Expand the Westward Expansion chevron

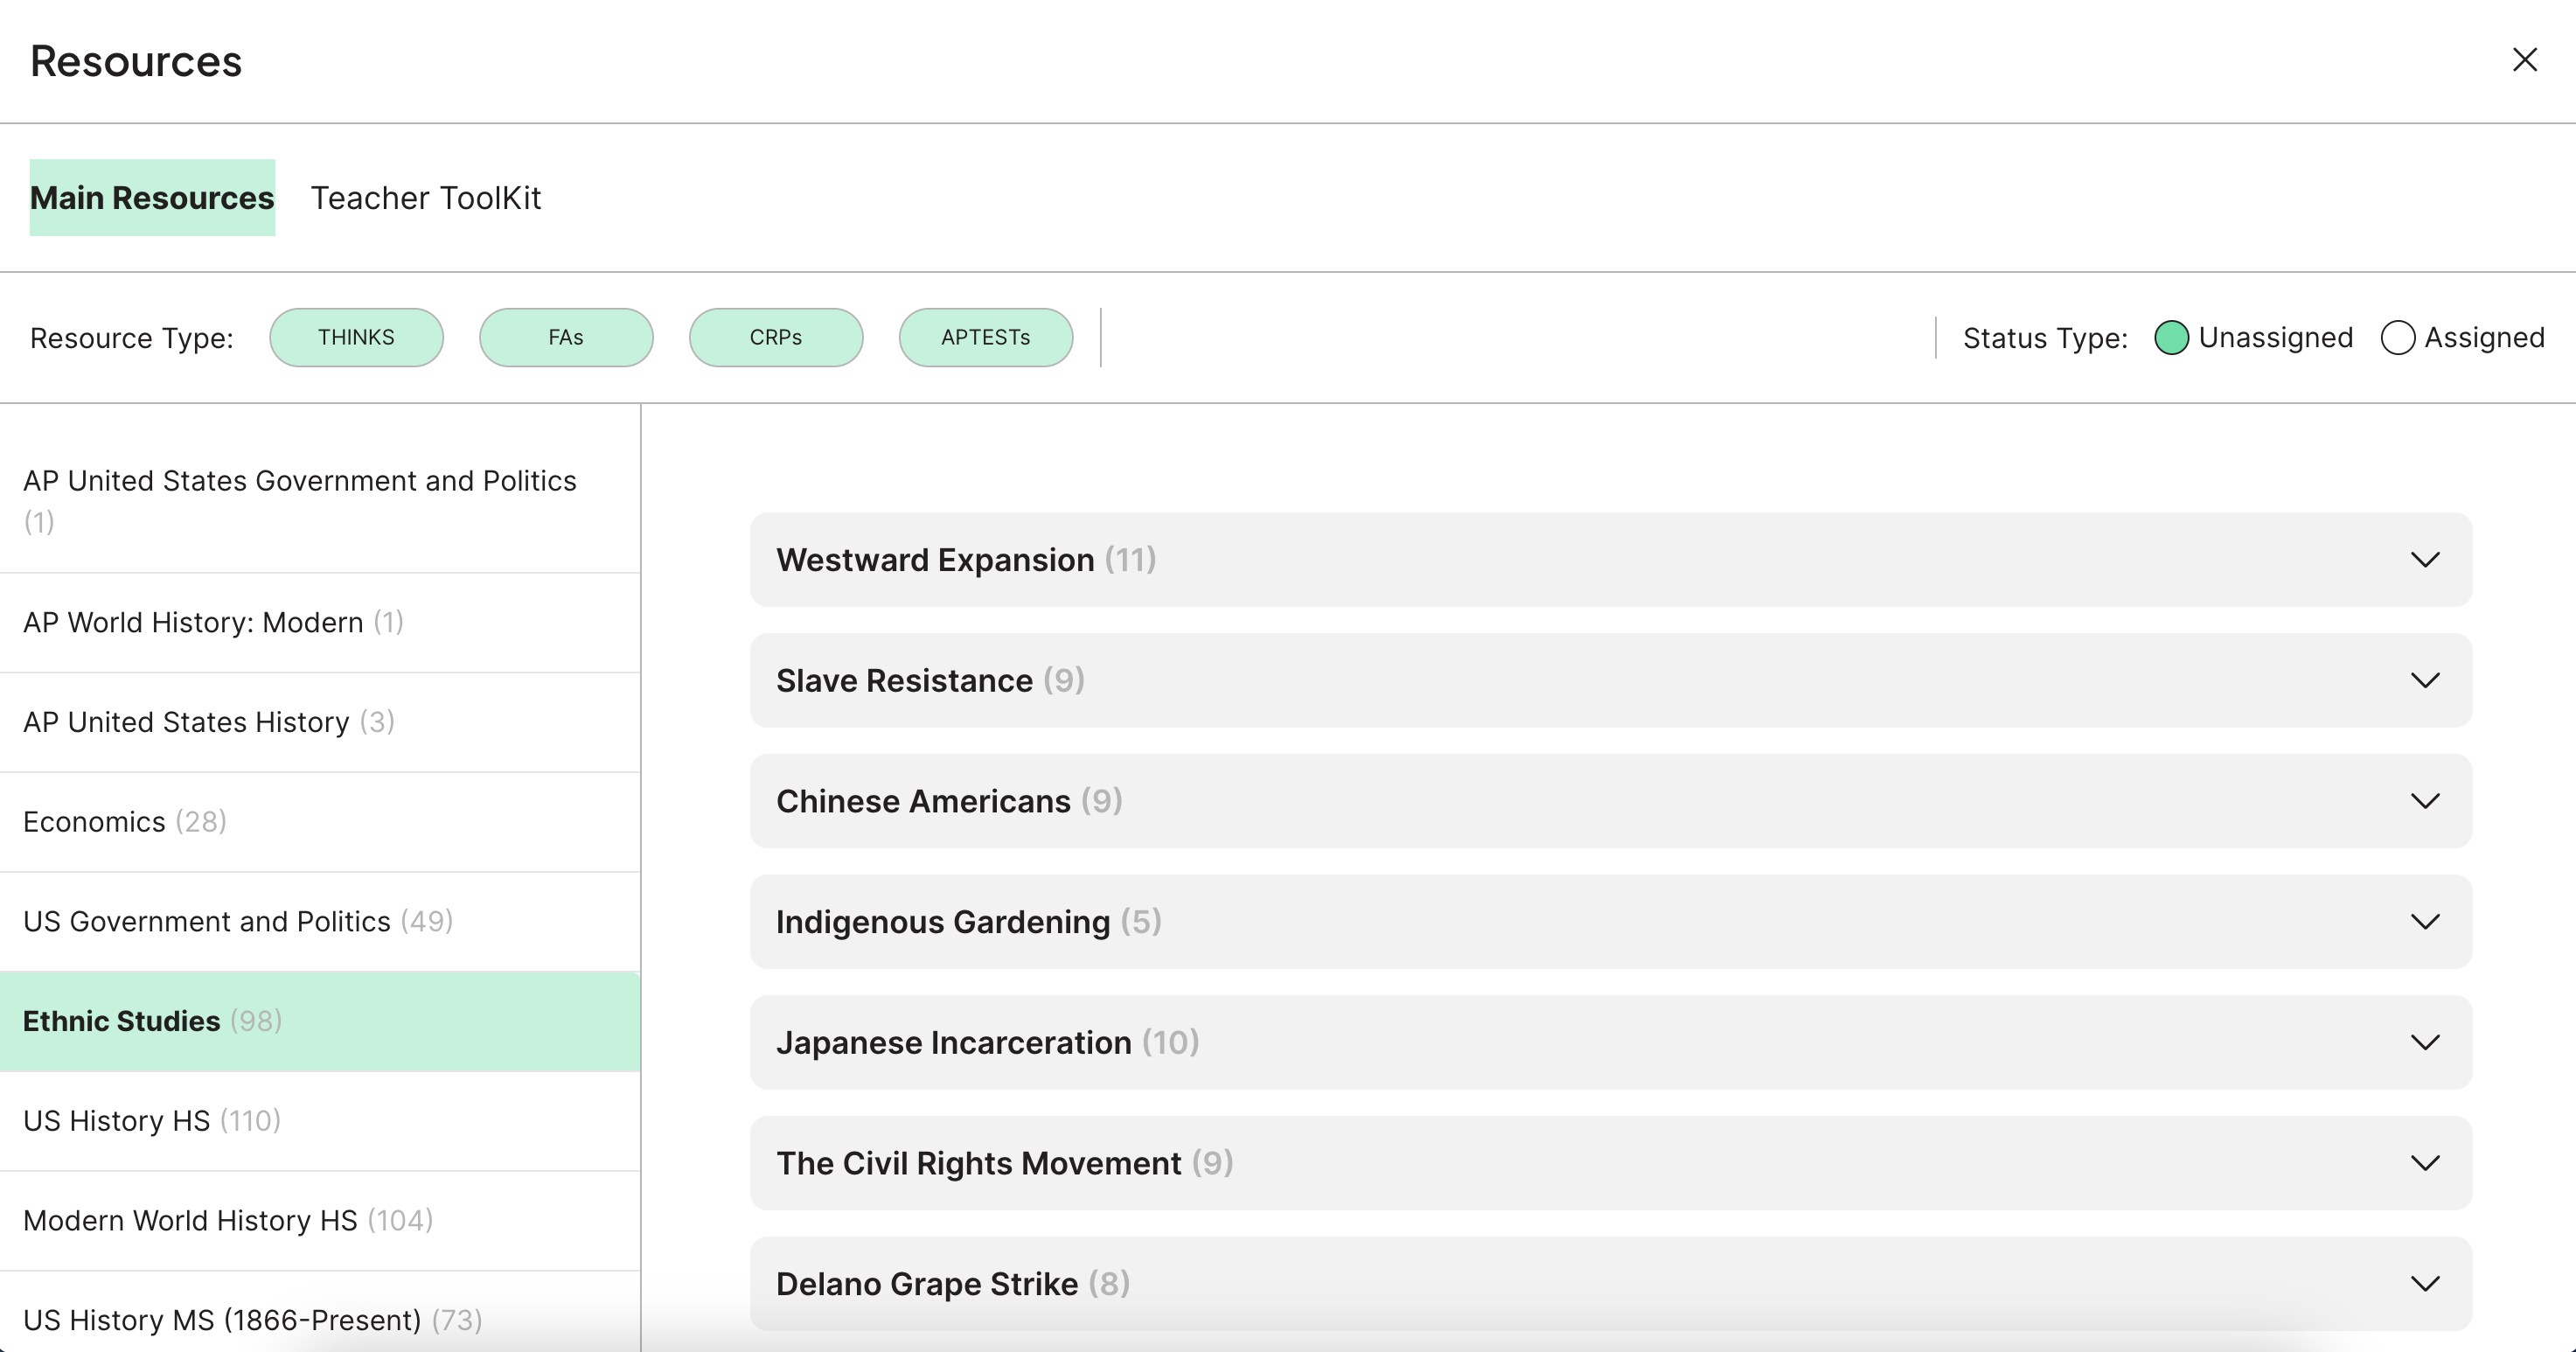(2424, 560)
